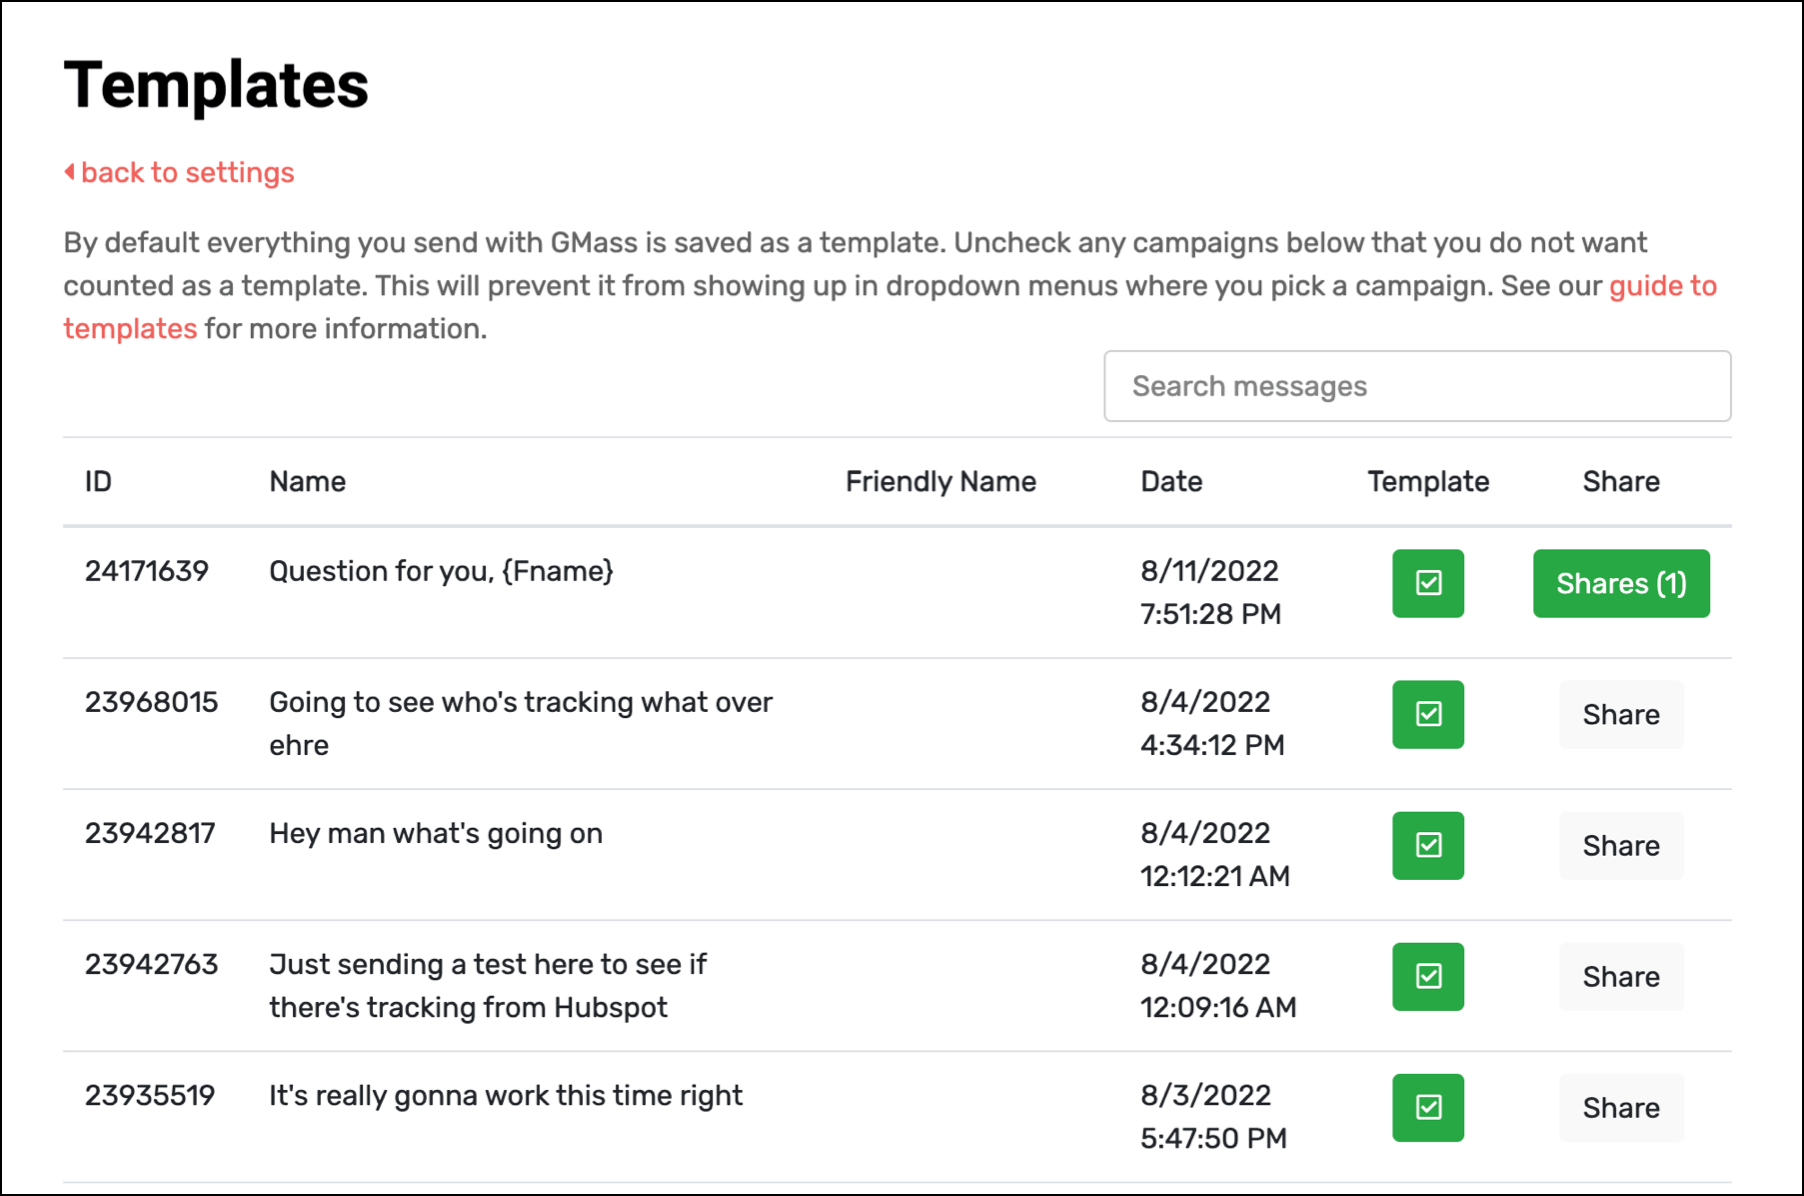
Task: Share the Hey man what's going on campaign
Action: 1621,845
